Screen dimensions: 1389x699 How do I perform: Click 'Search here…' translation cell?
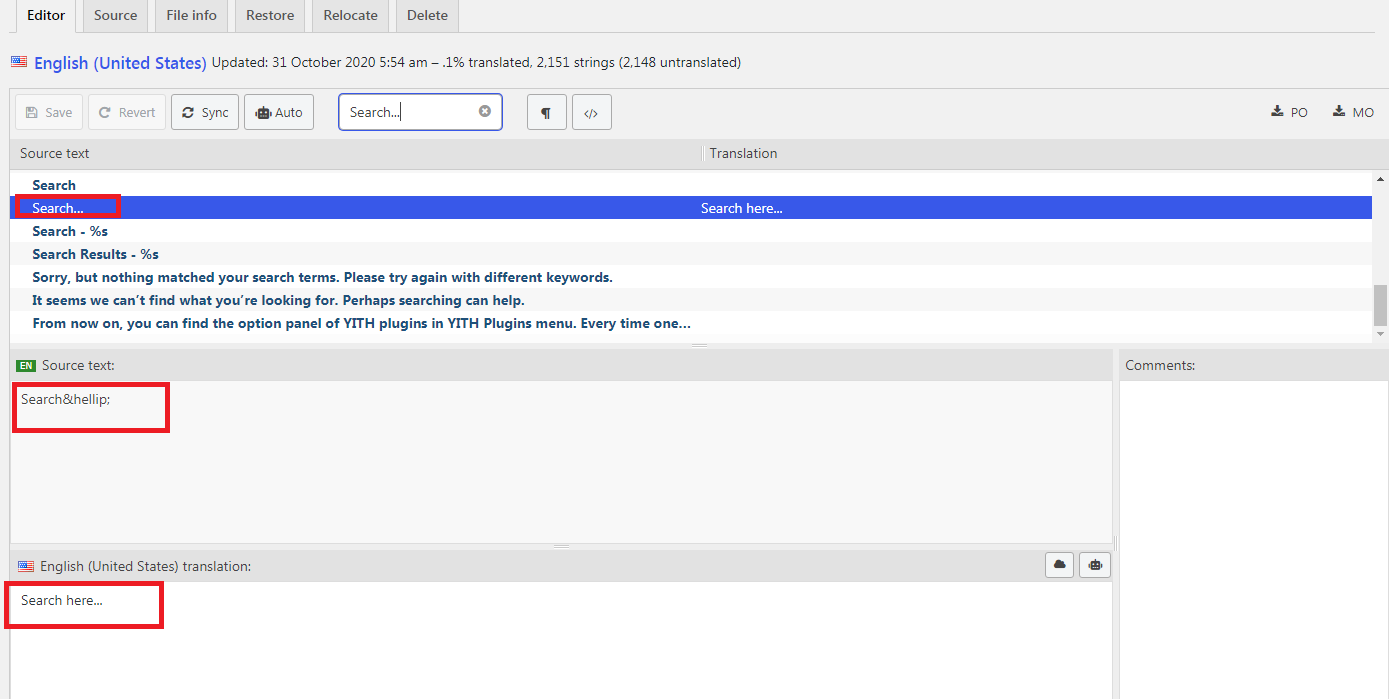741,208
